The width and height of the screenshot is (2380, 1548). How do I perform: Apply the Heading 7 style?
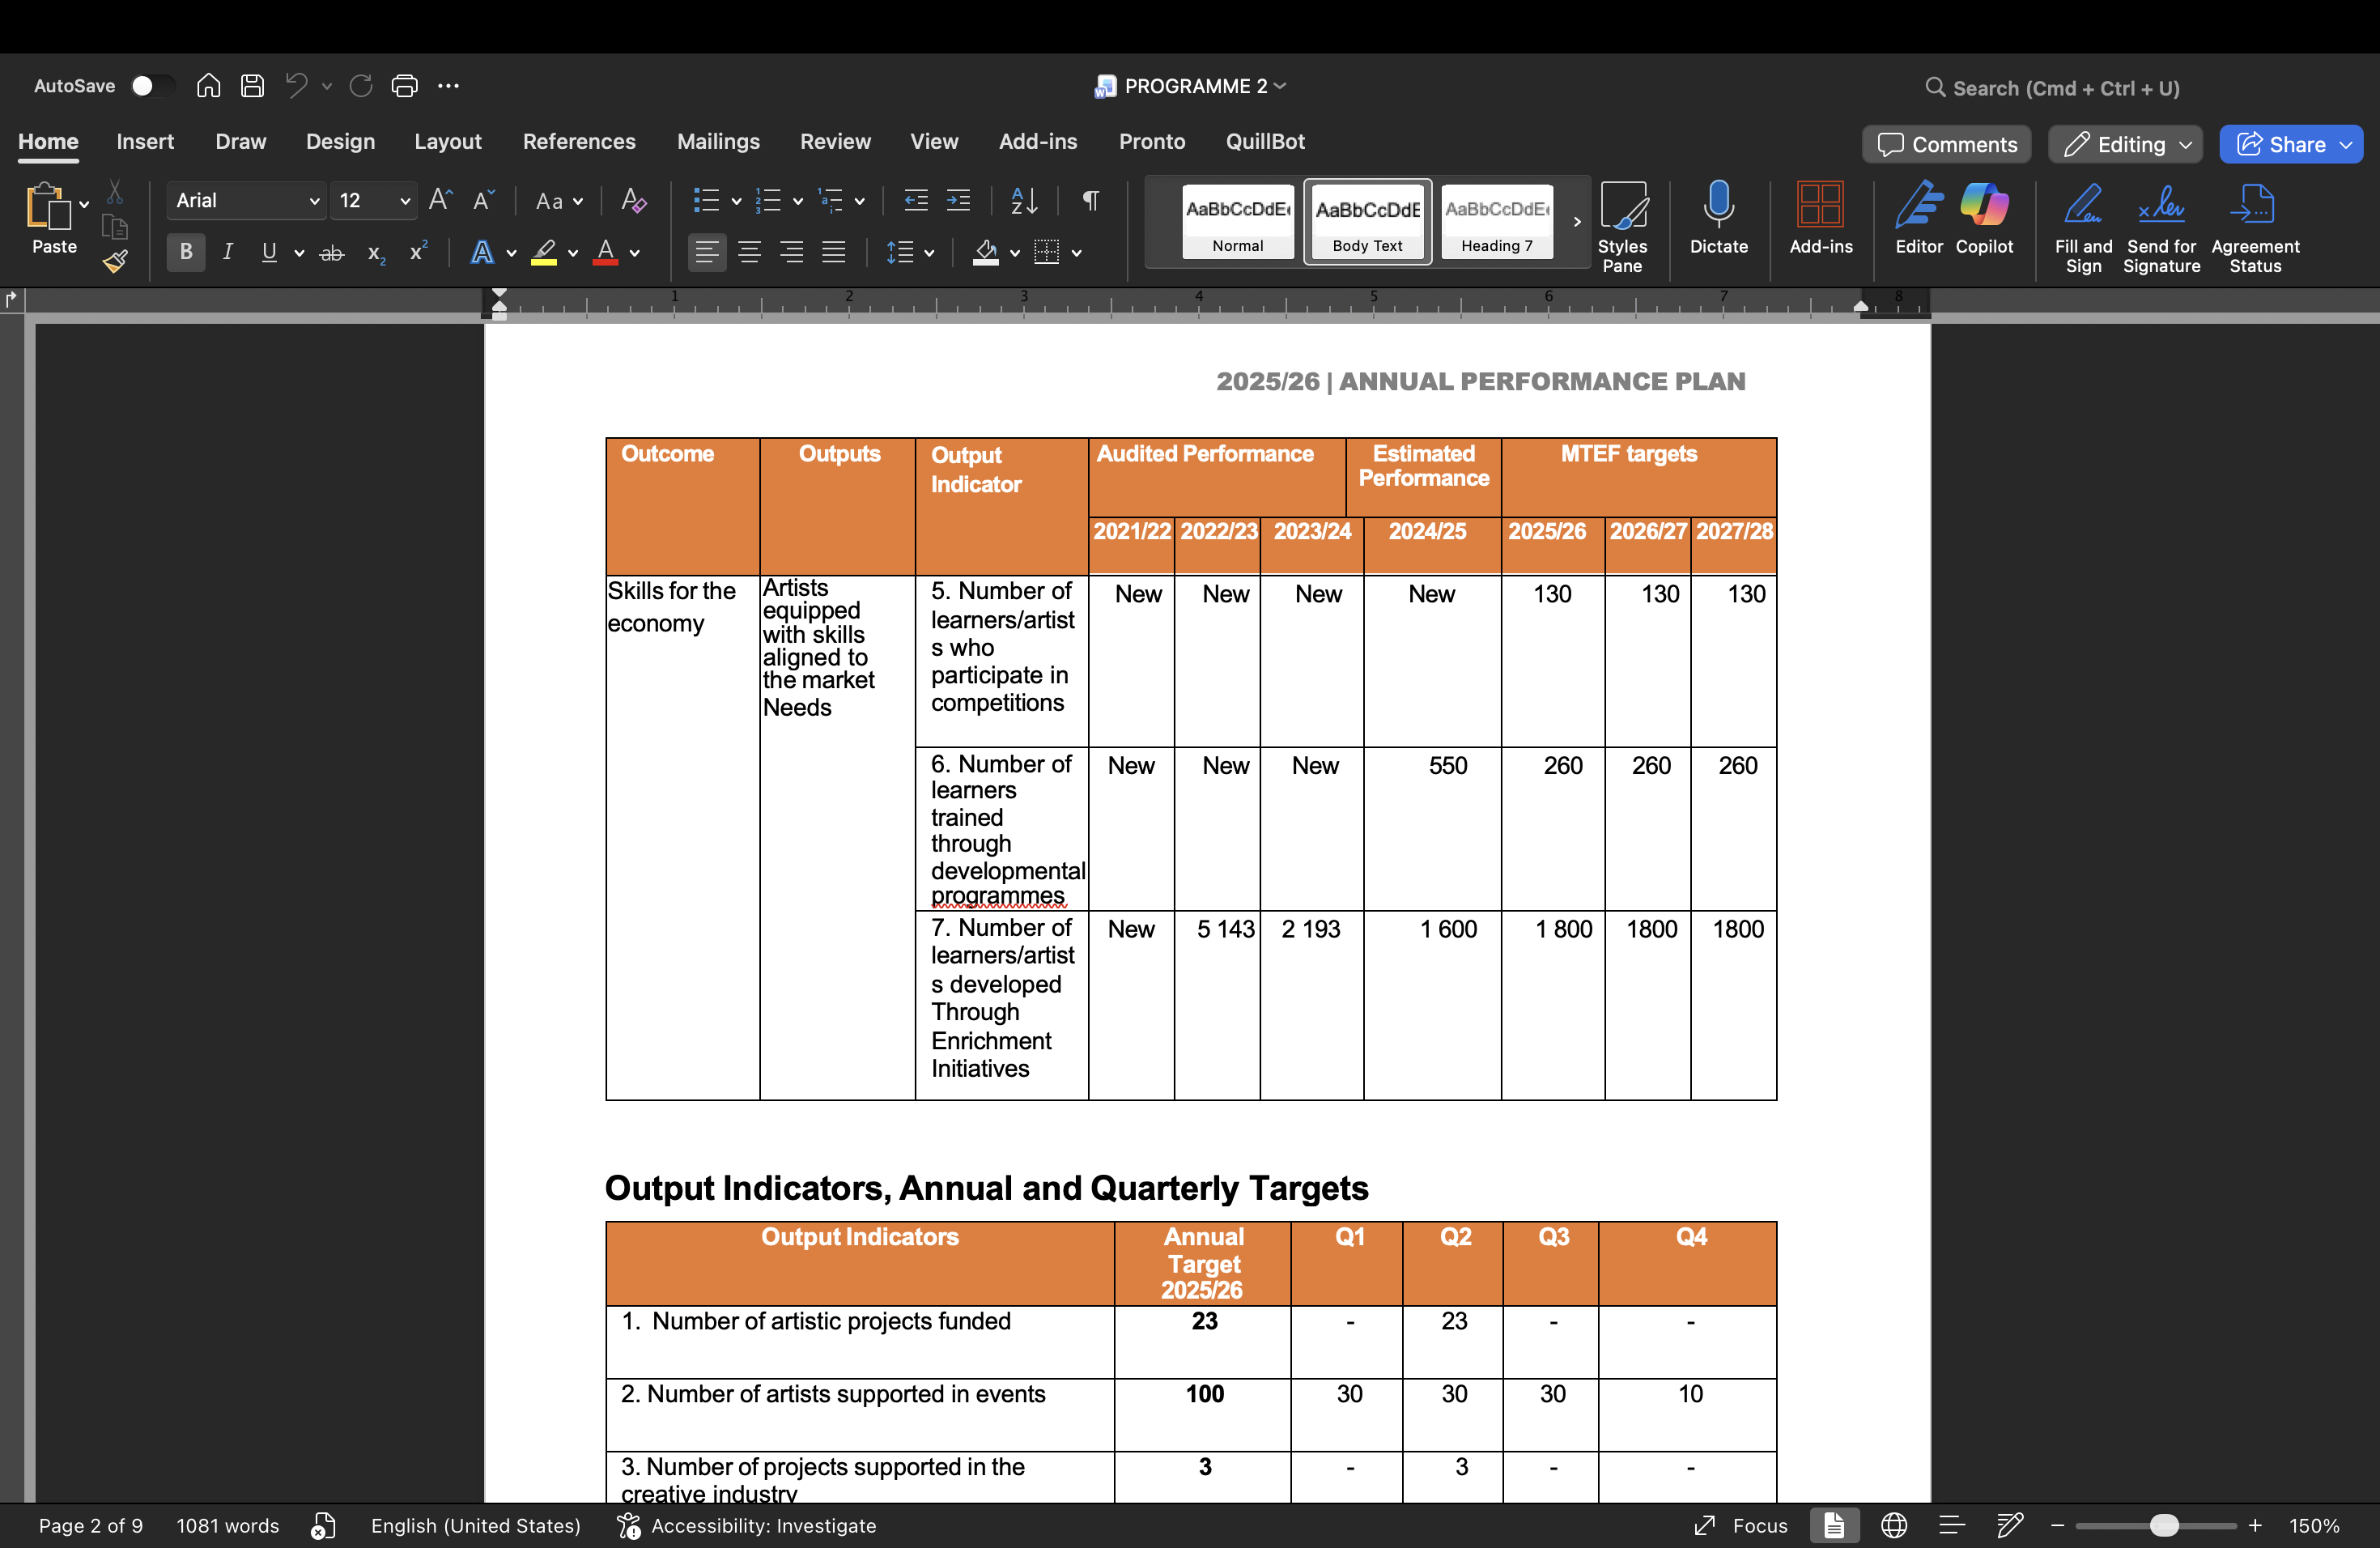click(x=1497, y=222)
